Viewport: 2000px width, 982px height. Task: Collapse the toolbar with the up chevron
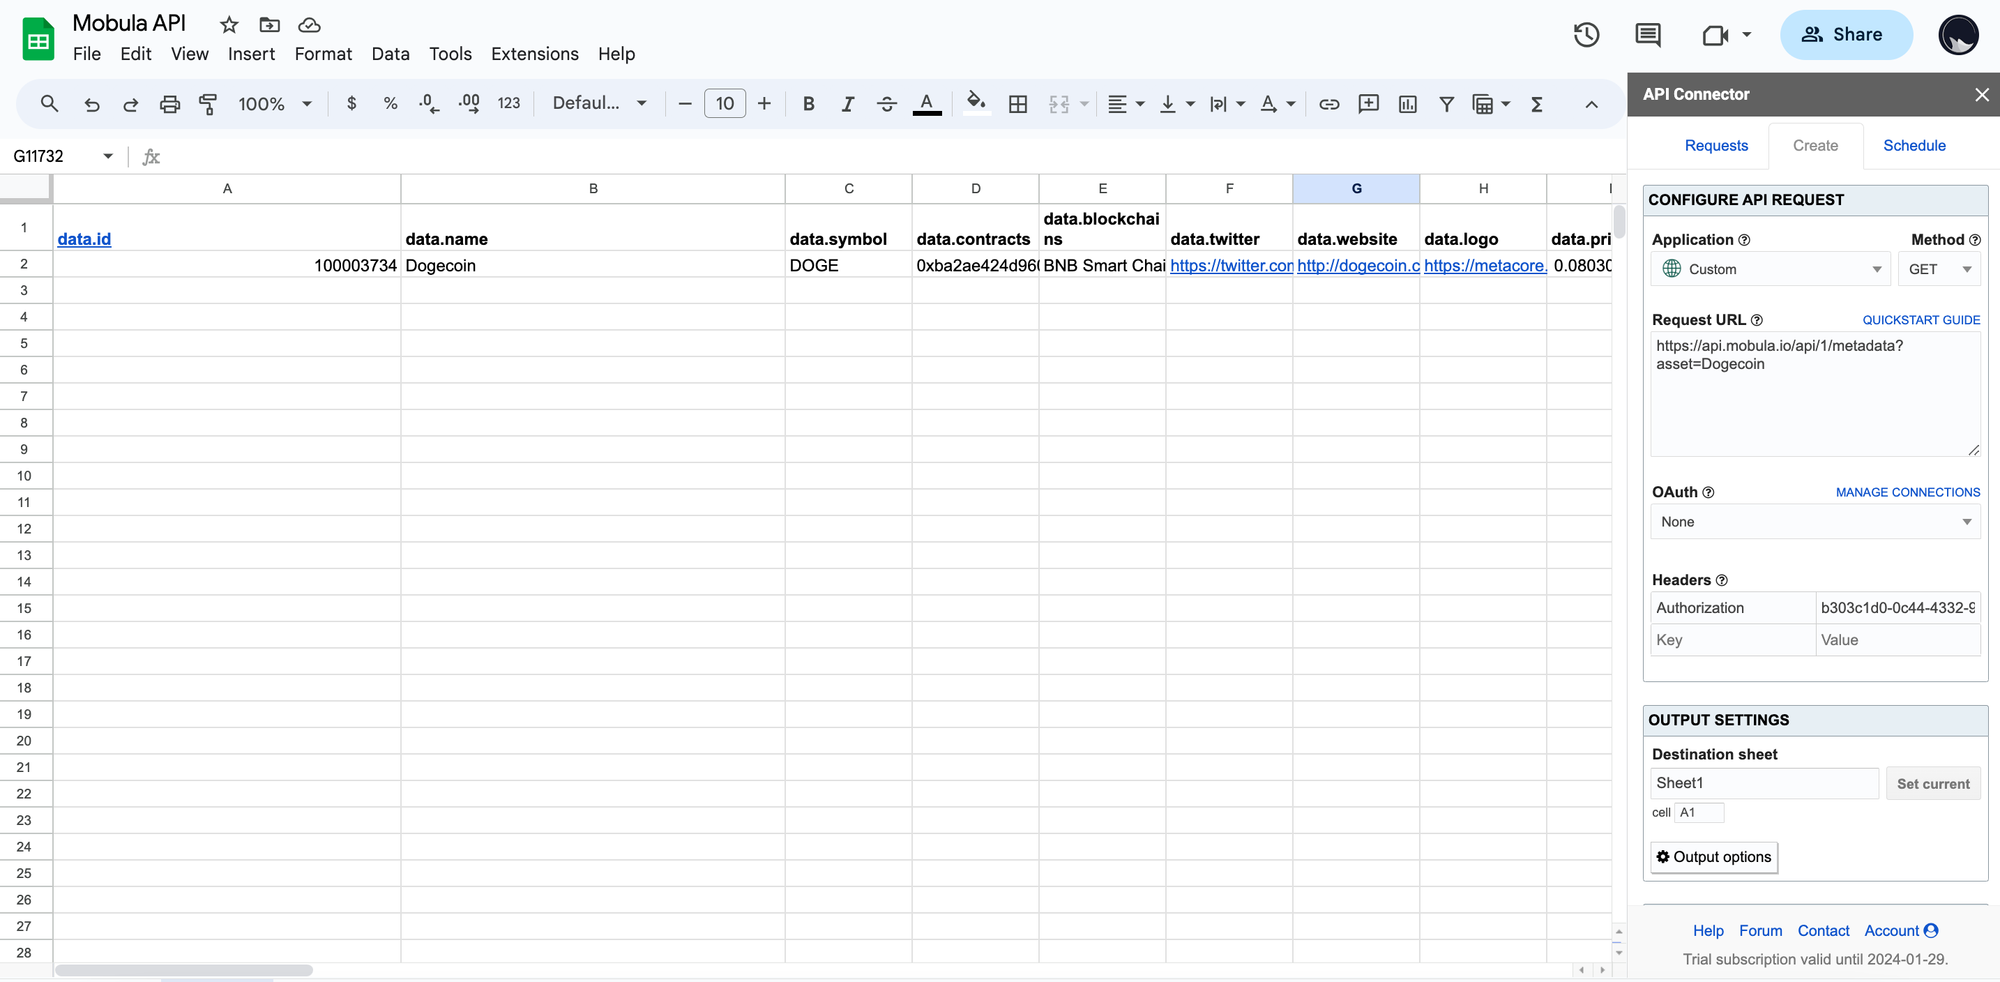click(x=1591, y=104)
